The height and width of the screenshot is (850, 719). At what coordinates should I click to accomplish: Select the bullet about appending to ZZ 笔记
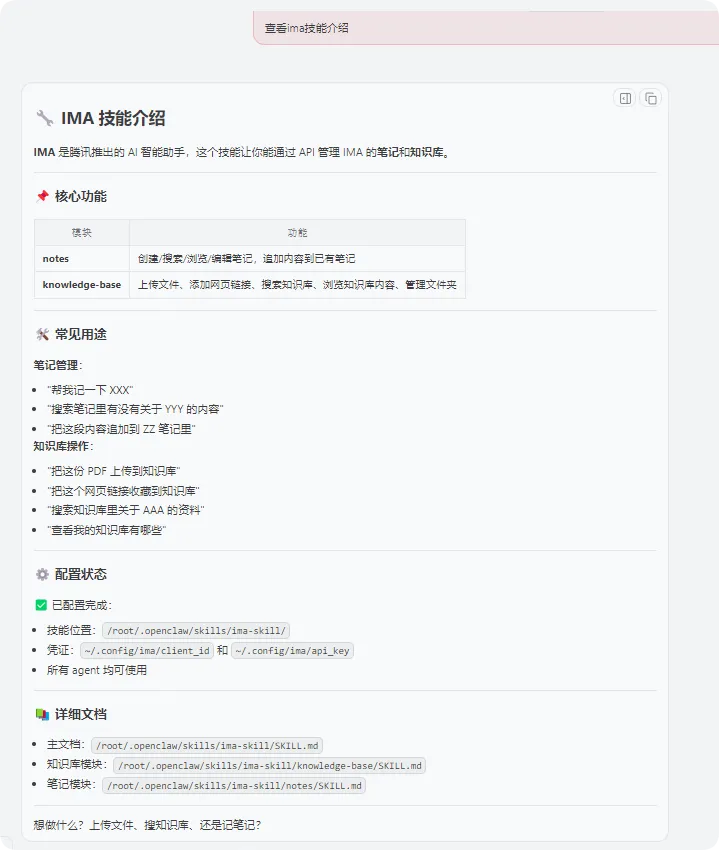coord(121,429)
